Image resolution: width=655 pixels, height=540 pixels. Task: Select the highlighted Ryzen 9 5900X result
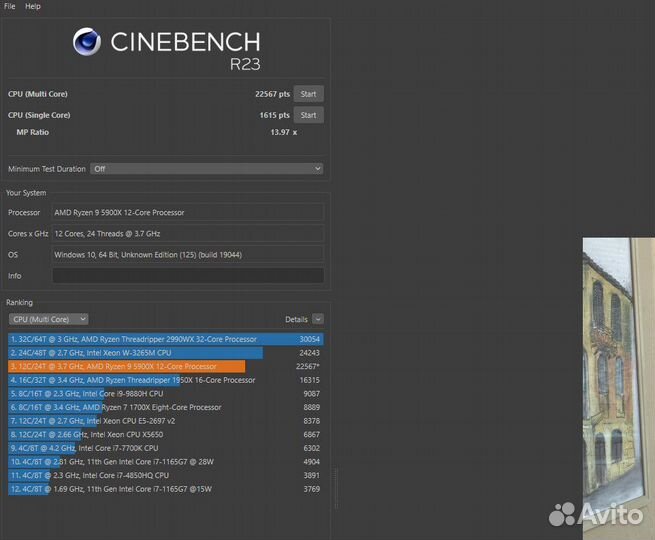tap(165, 366)
